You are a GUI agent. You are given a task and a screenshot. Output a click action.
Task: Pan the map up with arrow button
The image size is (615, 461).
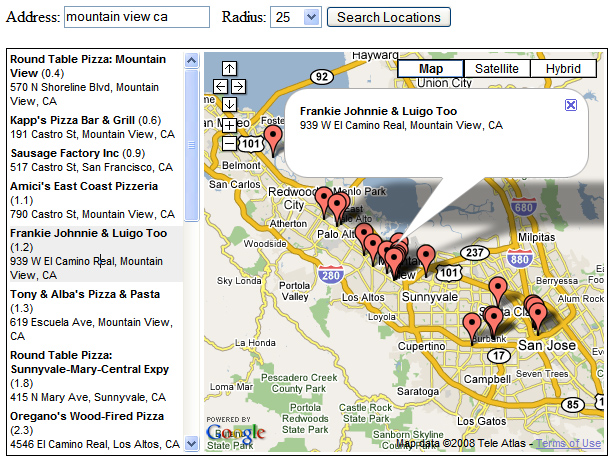click(x=229, y=69)
